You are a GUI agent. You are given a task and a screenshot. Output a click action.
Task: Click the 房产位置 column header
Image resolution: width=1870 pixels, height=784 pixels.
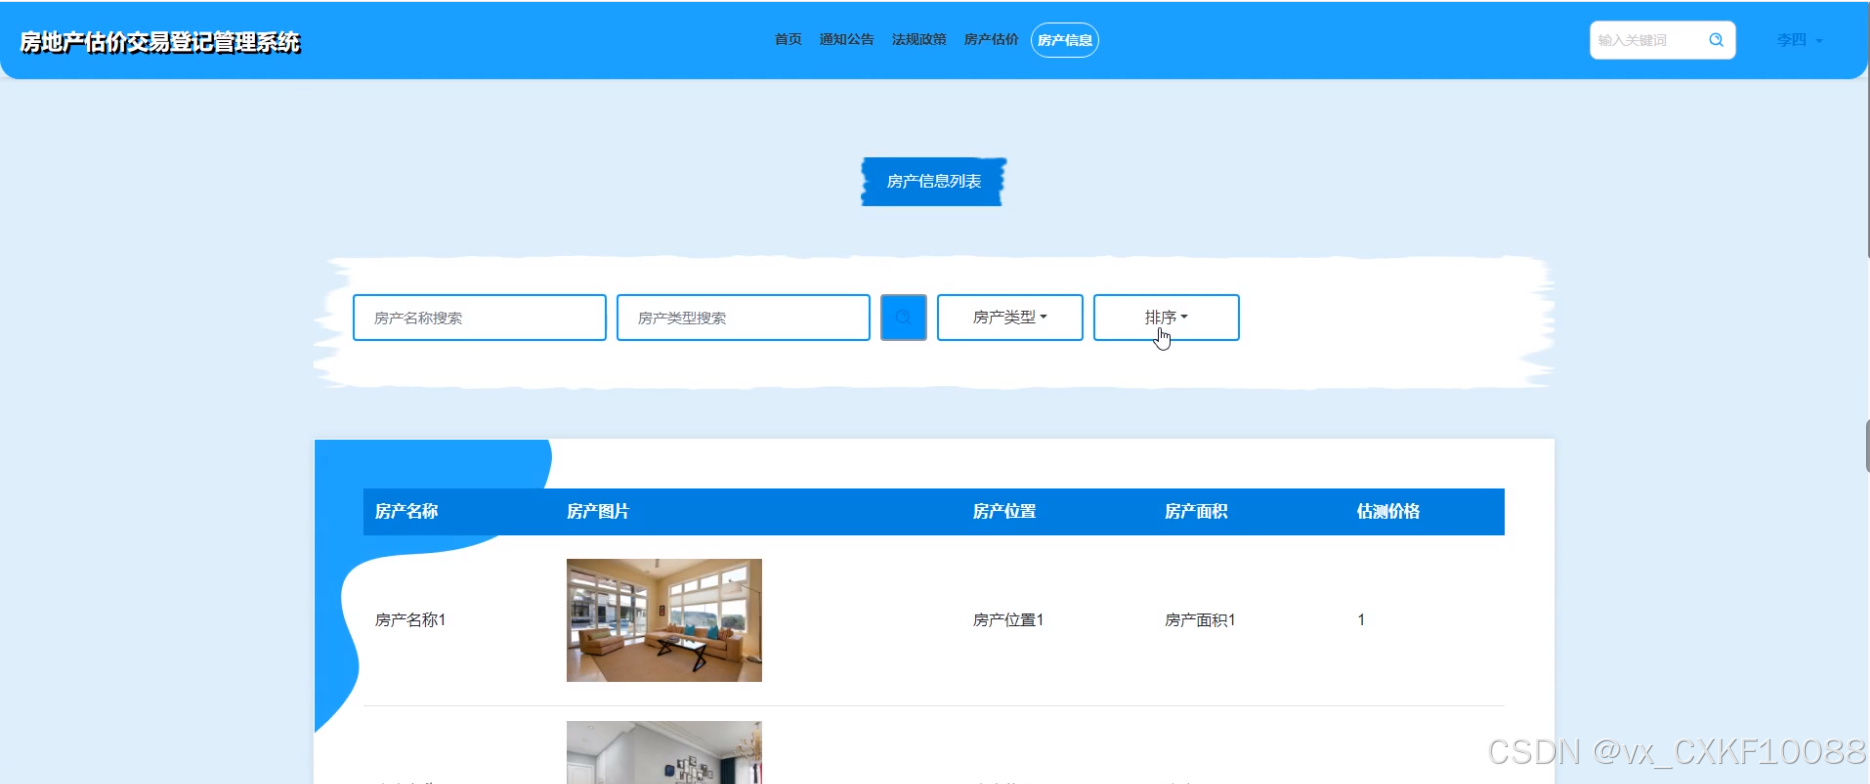click(1004, 511)
